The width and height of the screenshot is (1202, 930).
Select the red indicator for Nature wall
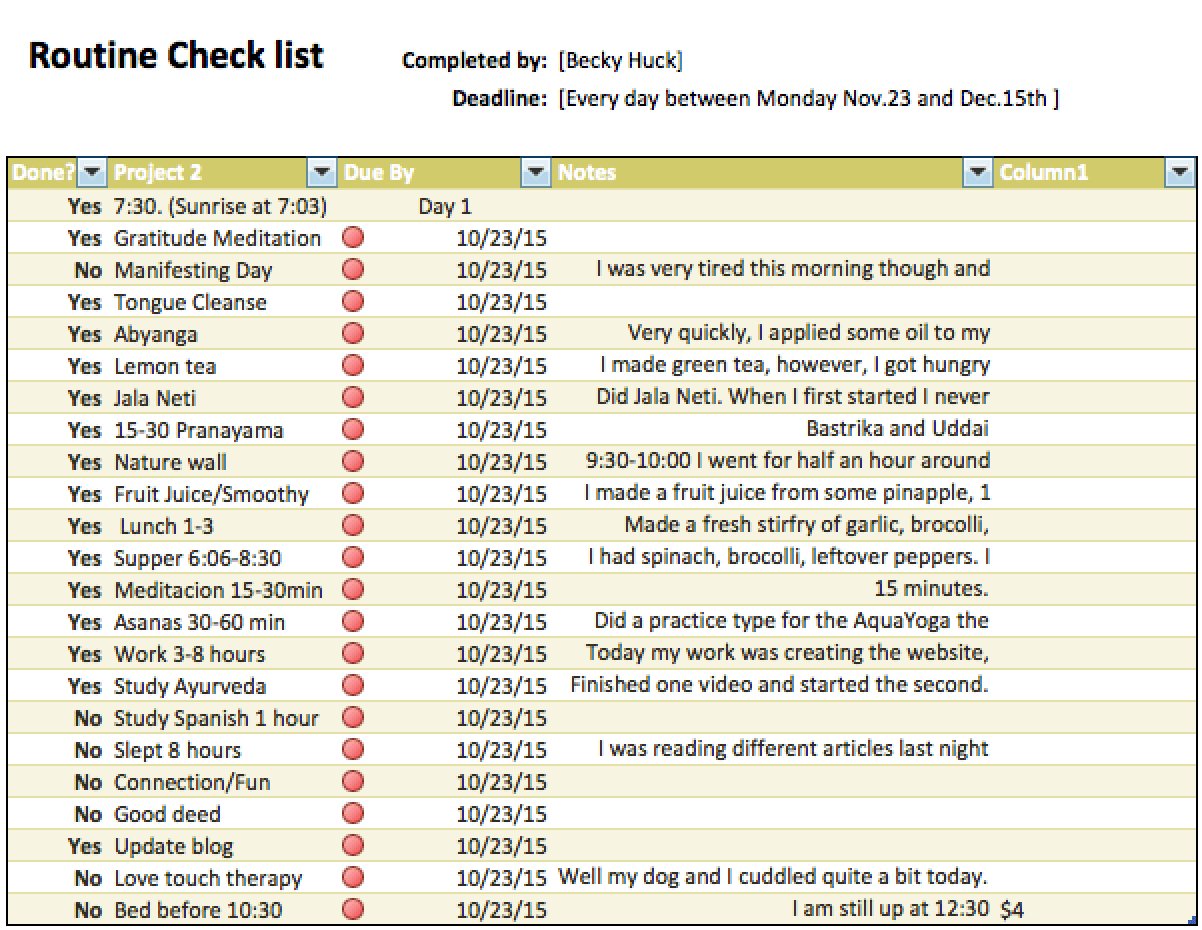pyautogui.click(x=351, y=462)
